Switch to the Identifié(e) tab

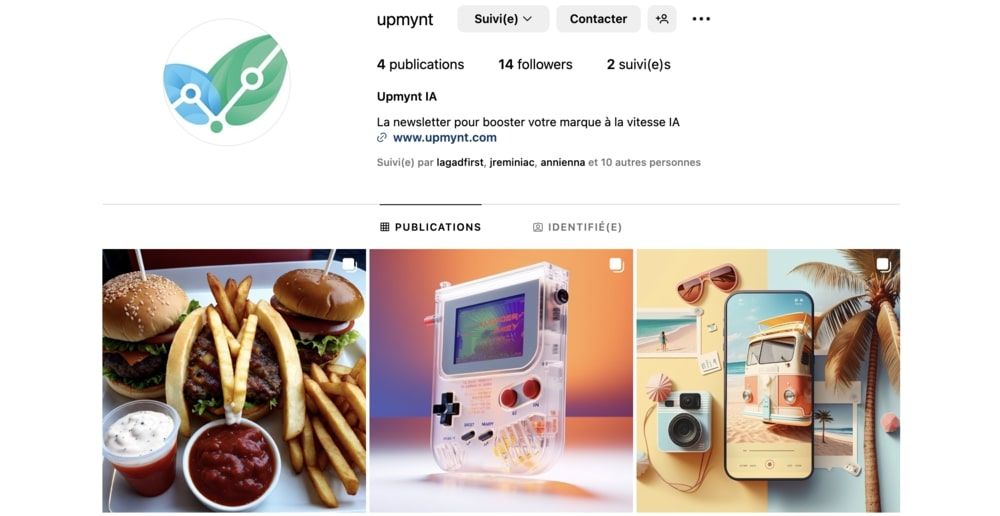pos(577,227)
